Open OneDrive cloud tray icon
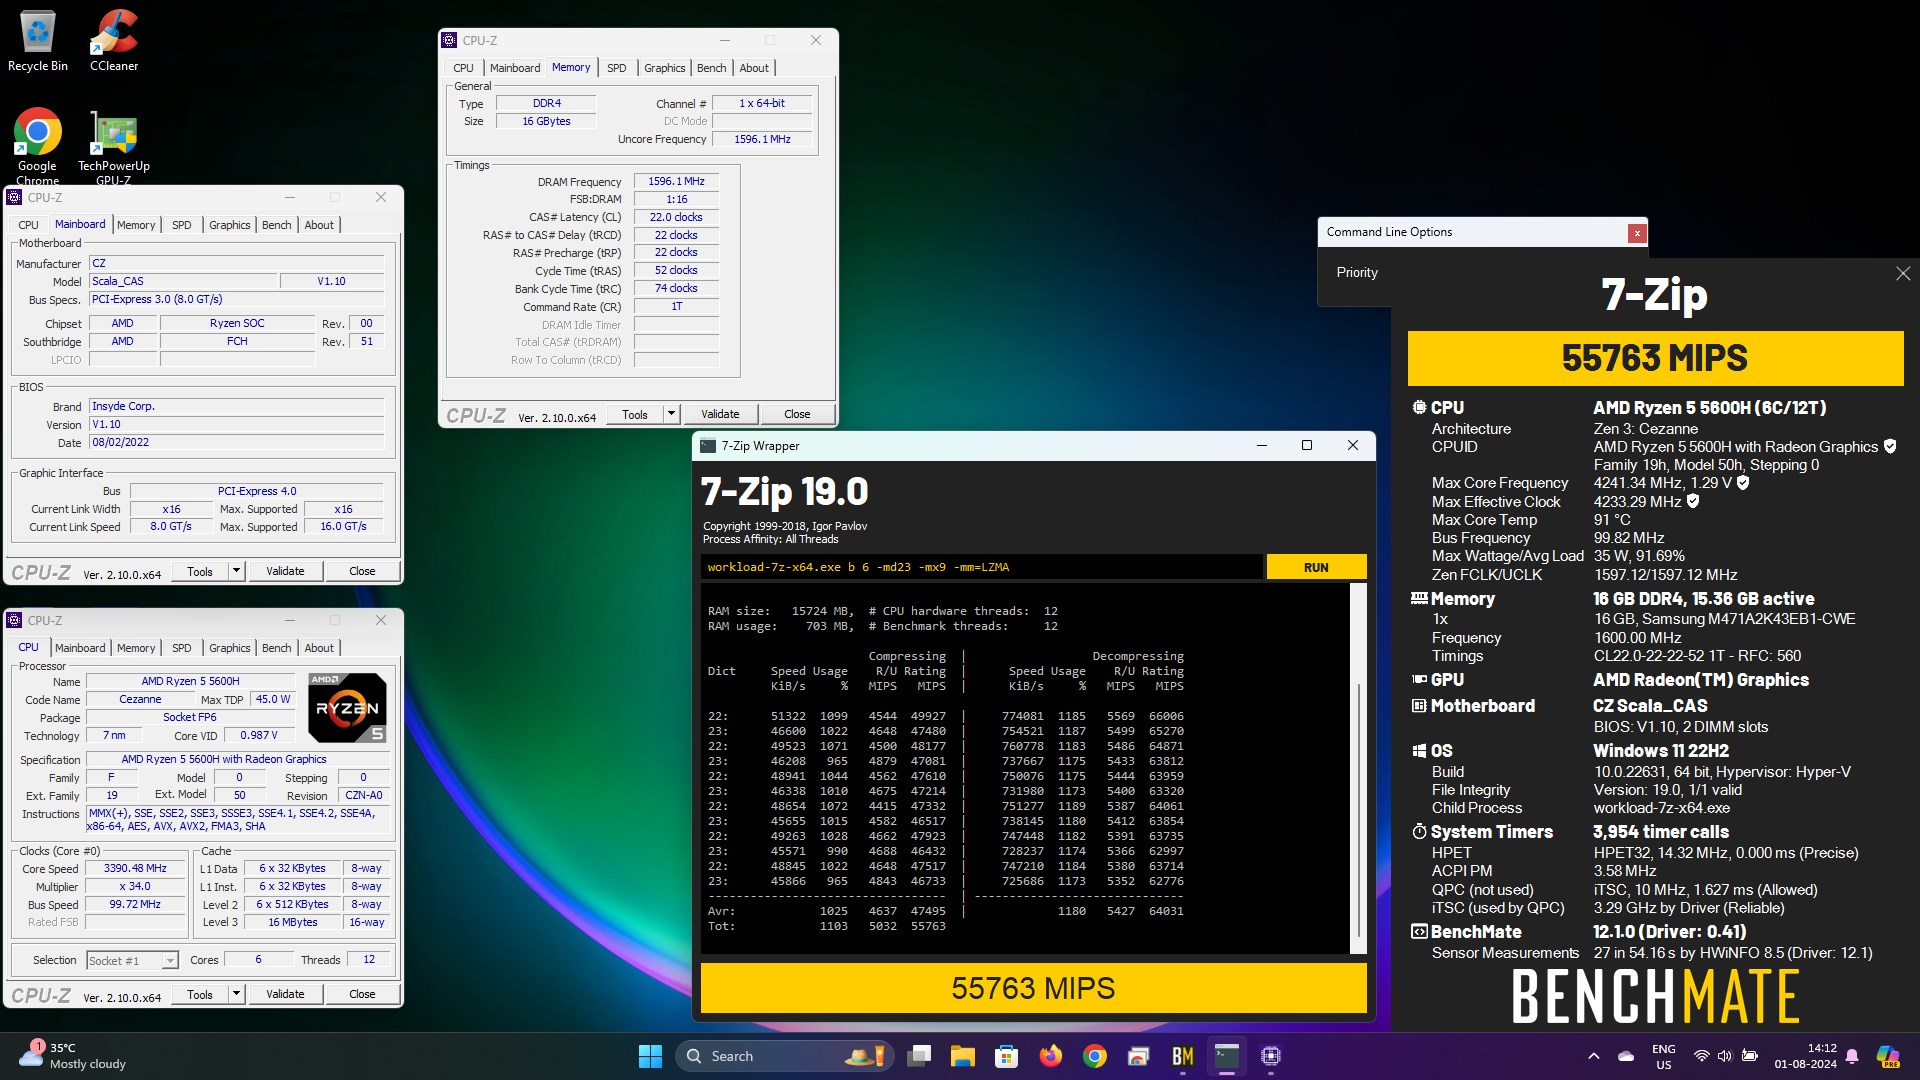Viewport: 1920px width, 1080px height. (1626, 1056)
